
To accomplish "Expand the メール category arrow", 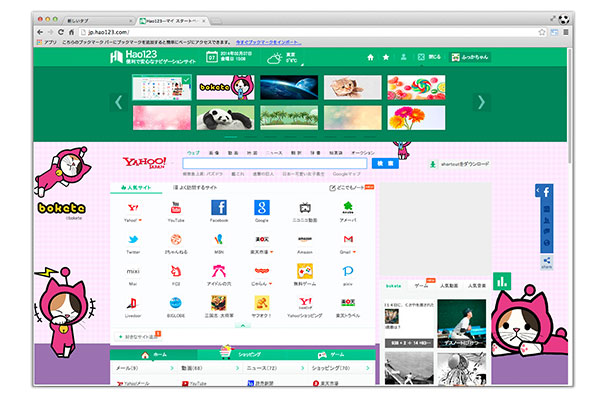I will click(172, 368).
